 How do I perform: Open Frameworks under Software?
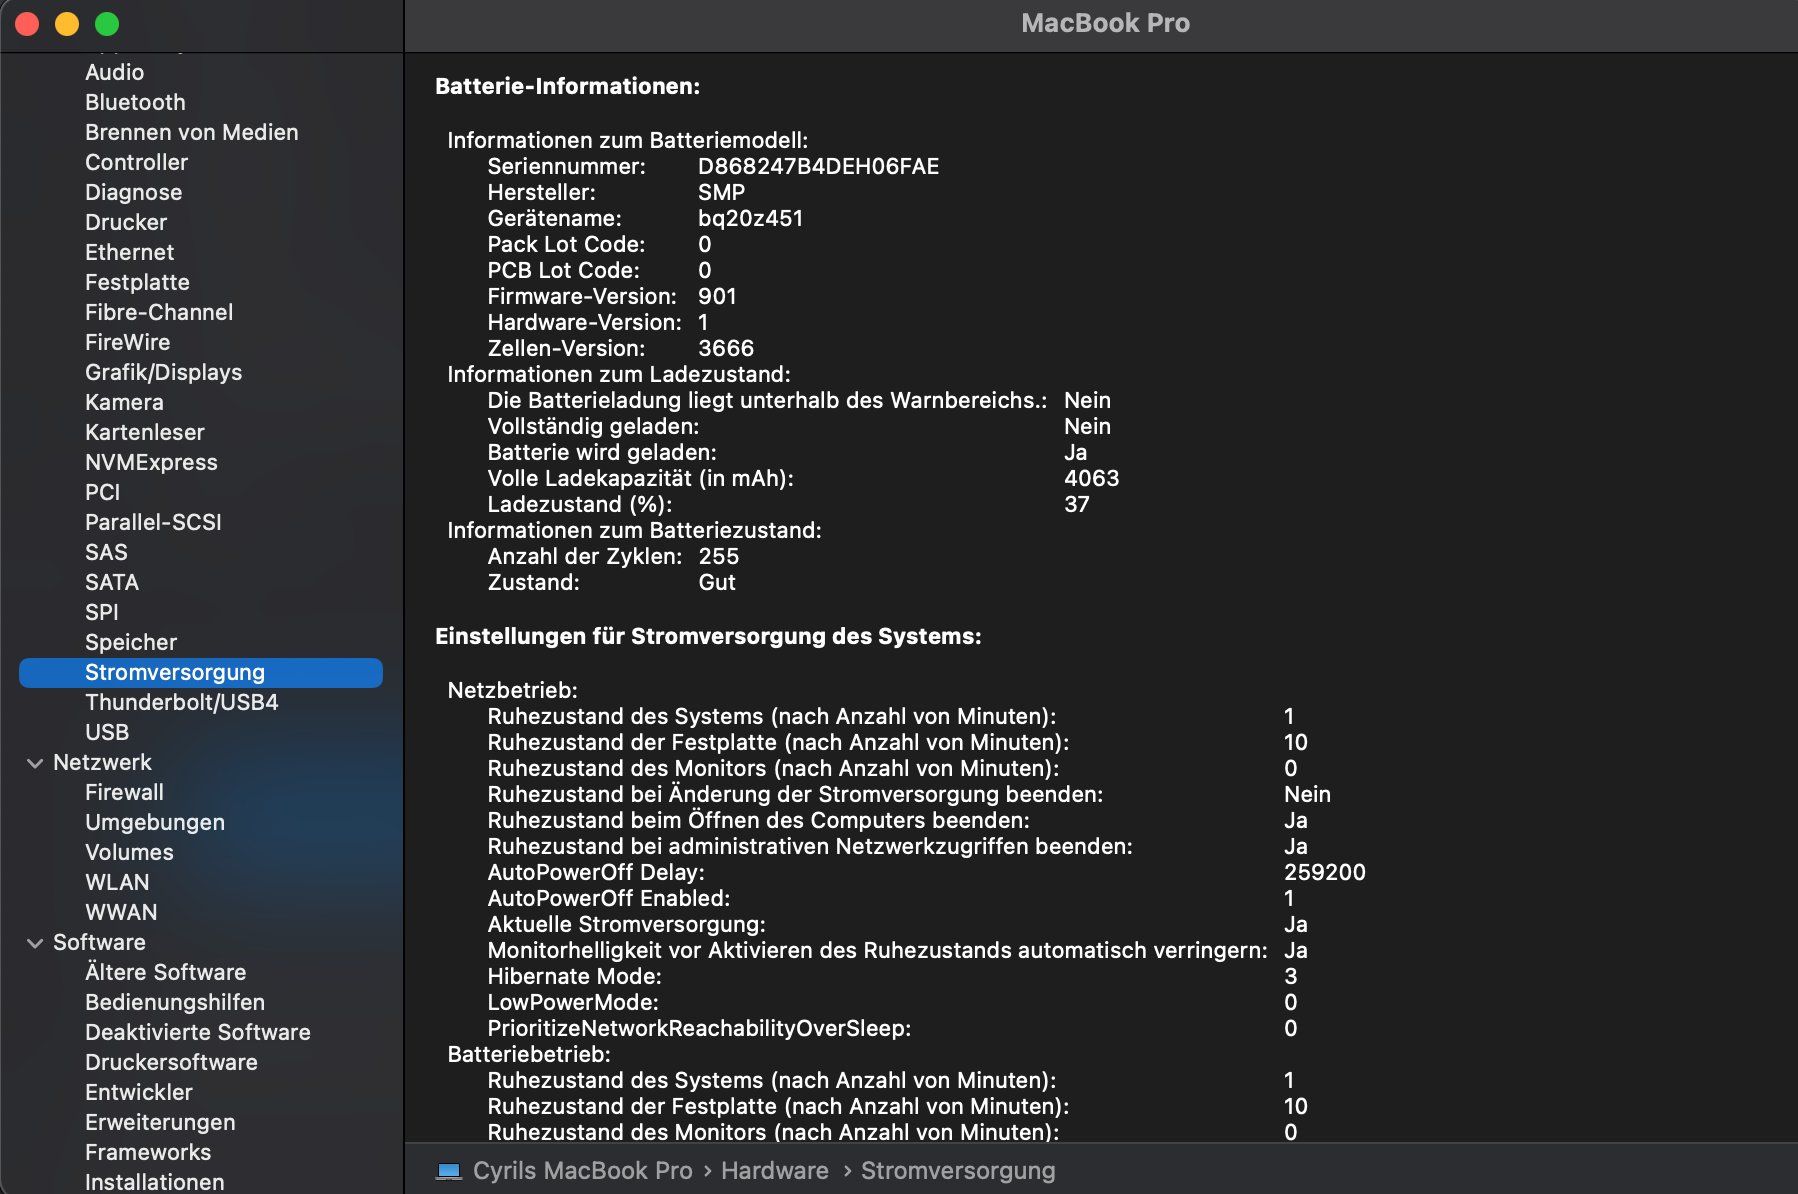tap(148, 1152)
